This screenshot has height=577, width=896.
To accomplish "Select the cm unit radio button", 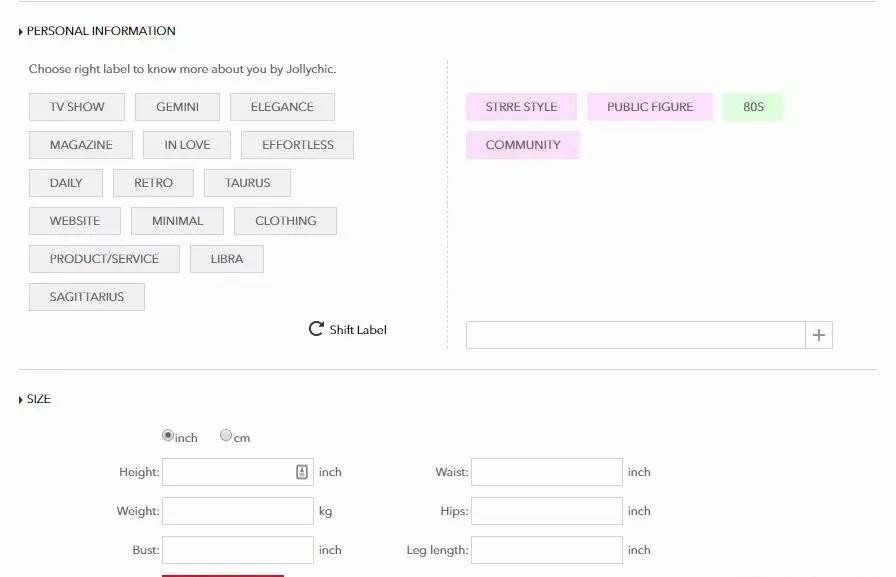I will (x=226, y=435).
